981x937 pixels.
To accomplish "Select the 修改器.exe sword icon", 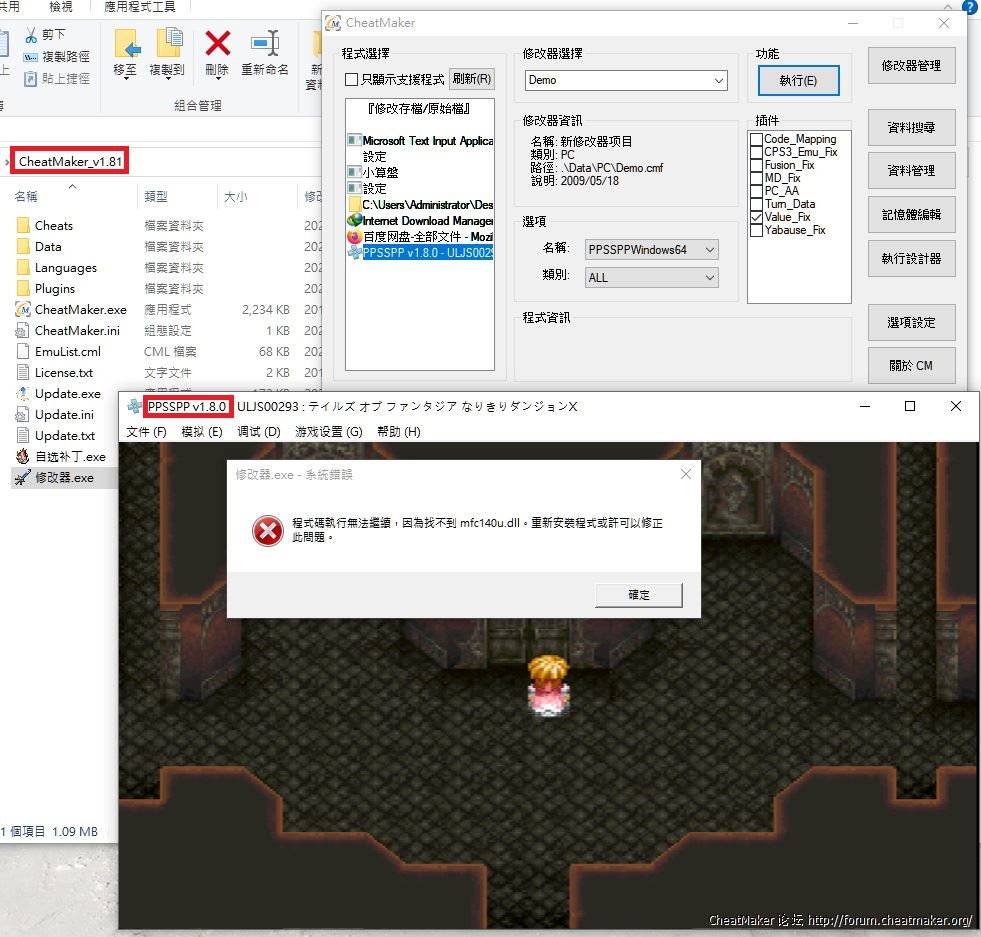I will click(23, 478).
